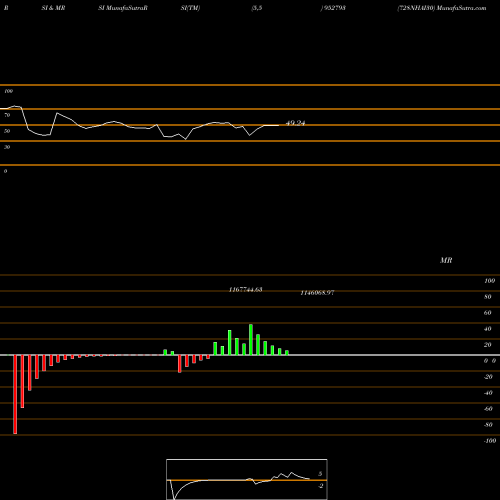Click the header text SI MunafaSutraR
Image resolution: width=500 pixels, height=500 pixels.
tap(123, 8)
